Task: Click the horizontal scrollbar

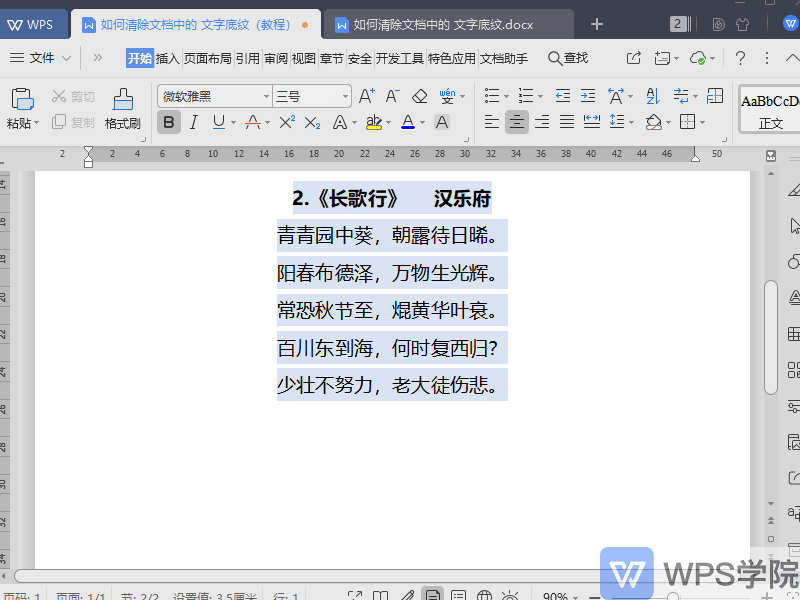Action: pos(306,576)
